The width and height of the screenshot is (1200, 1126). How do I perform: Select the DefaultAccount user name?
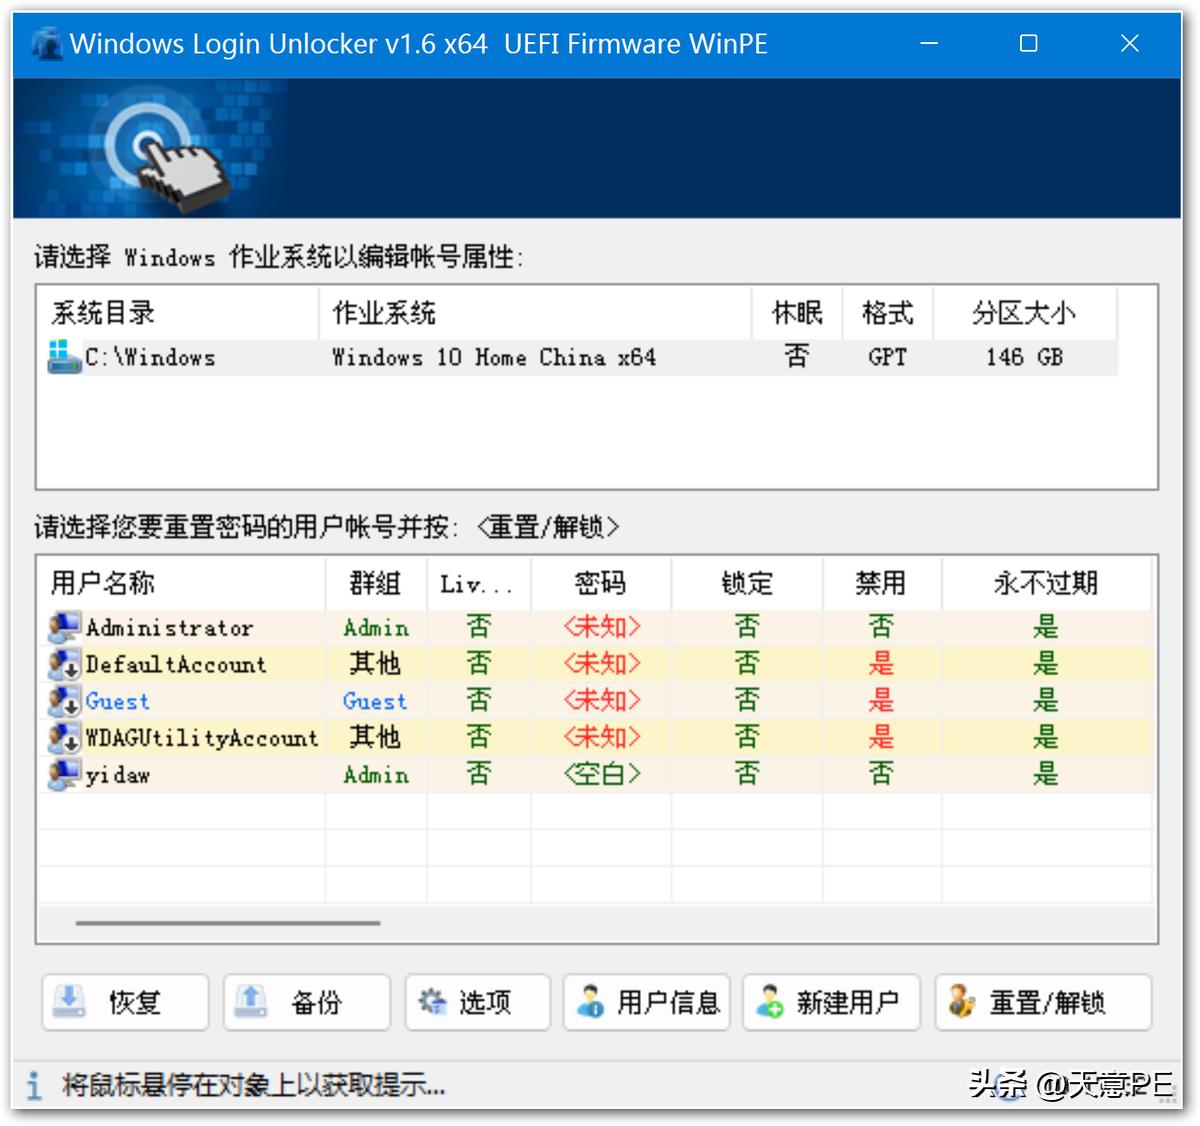tap(176, 665)
